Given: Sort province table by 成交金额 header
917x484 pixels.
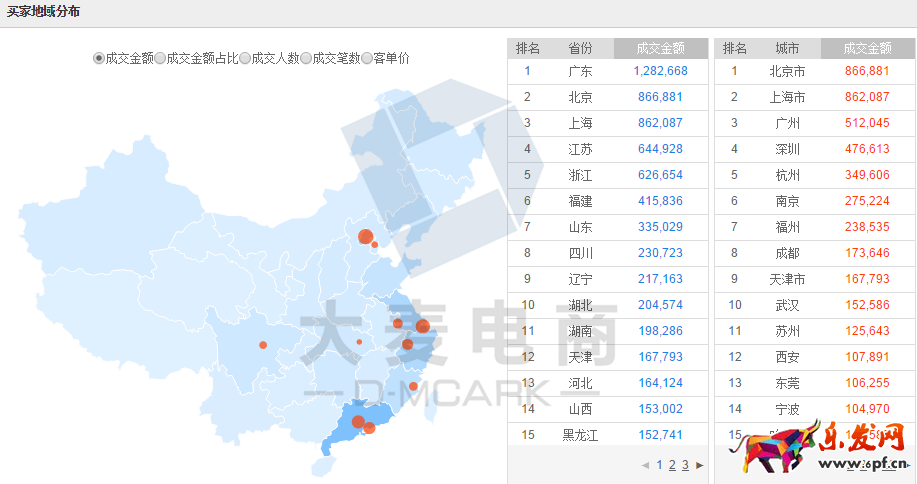Looking at the screenshot, I should click(x=660, y=48).
